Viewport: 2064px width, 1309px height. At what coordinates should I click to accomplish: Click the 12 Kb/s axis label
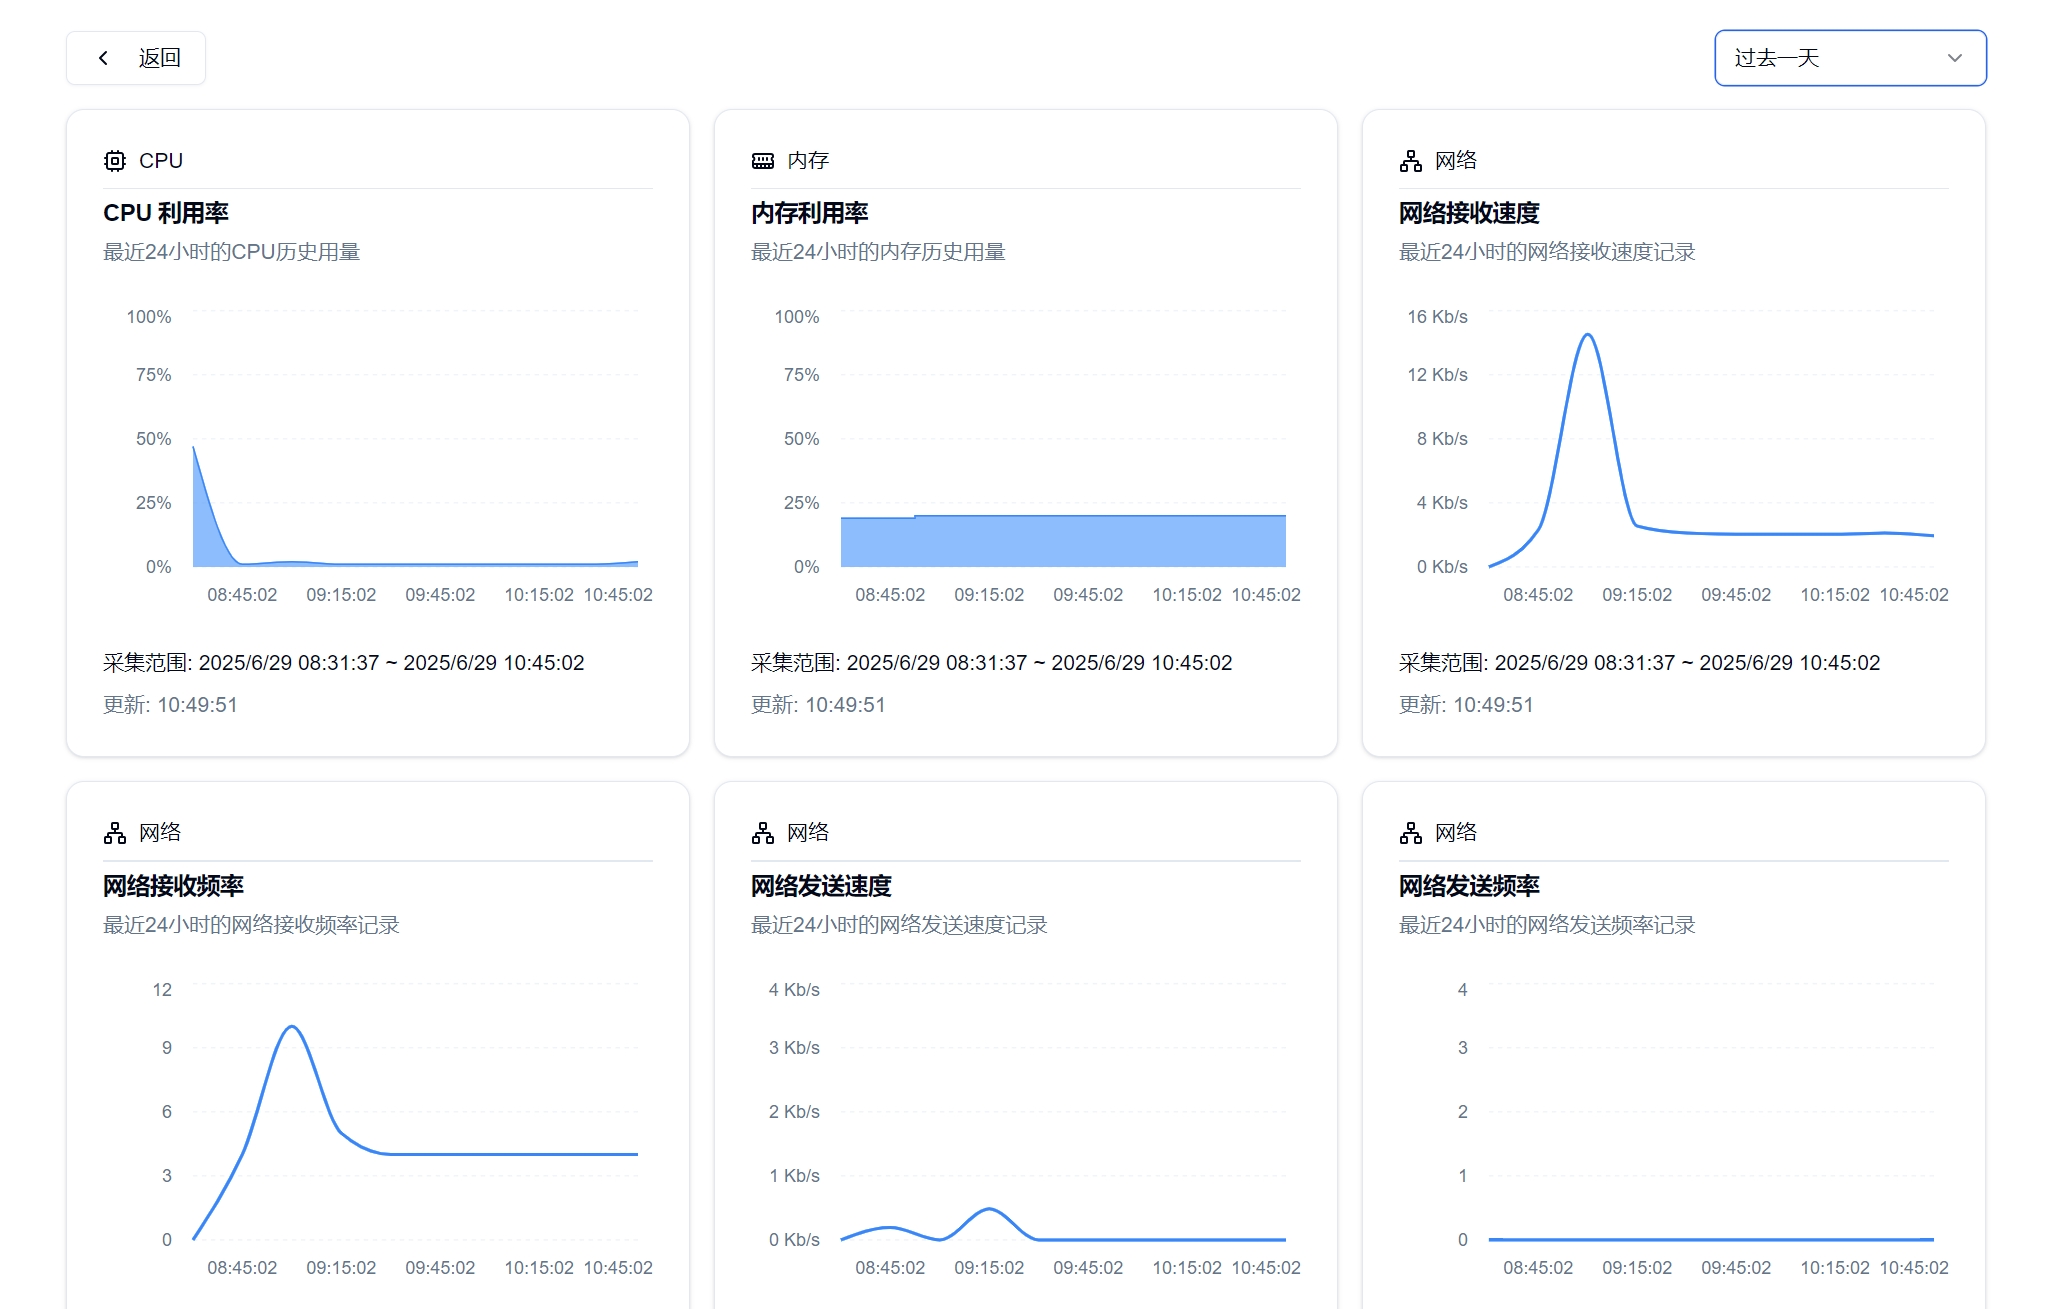click(x=1437, y=375)
